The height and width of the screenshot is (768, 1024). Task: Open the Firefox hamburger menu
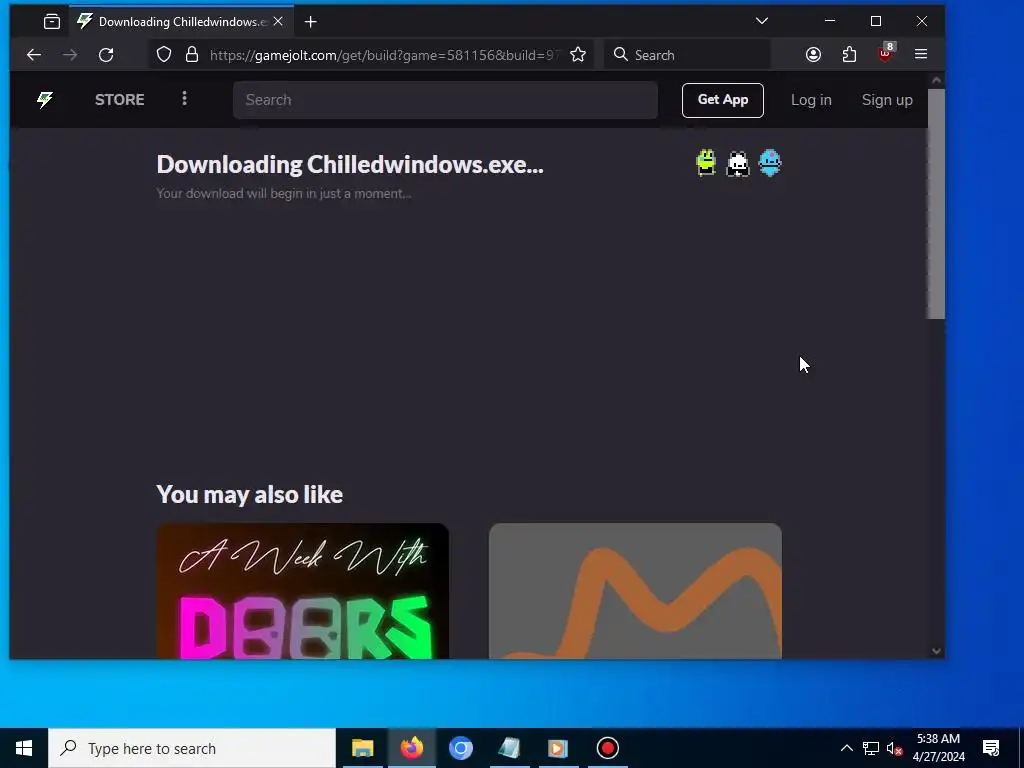(x=921, y=54)
